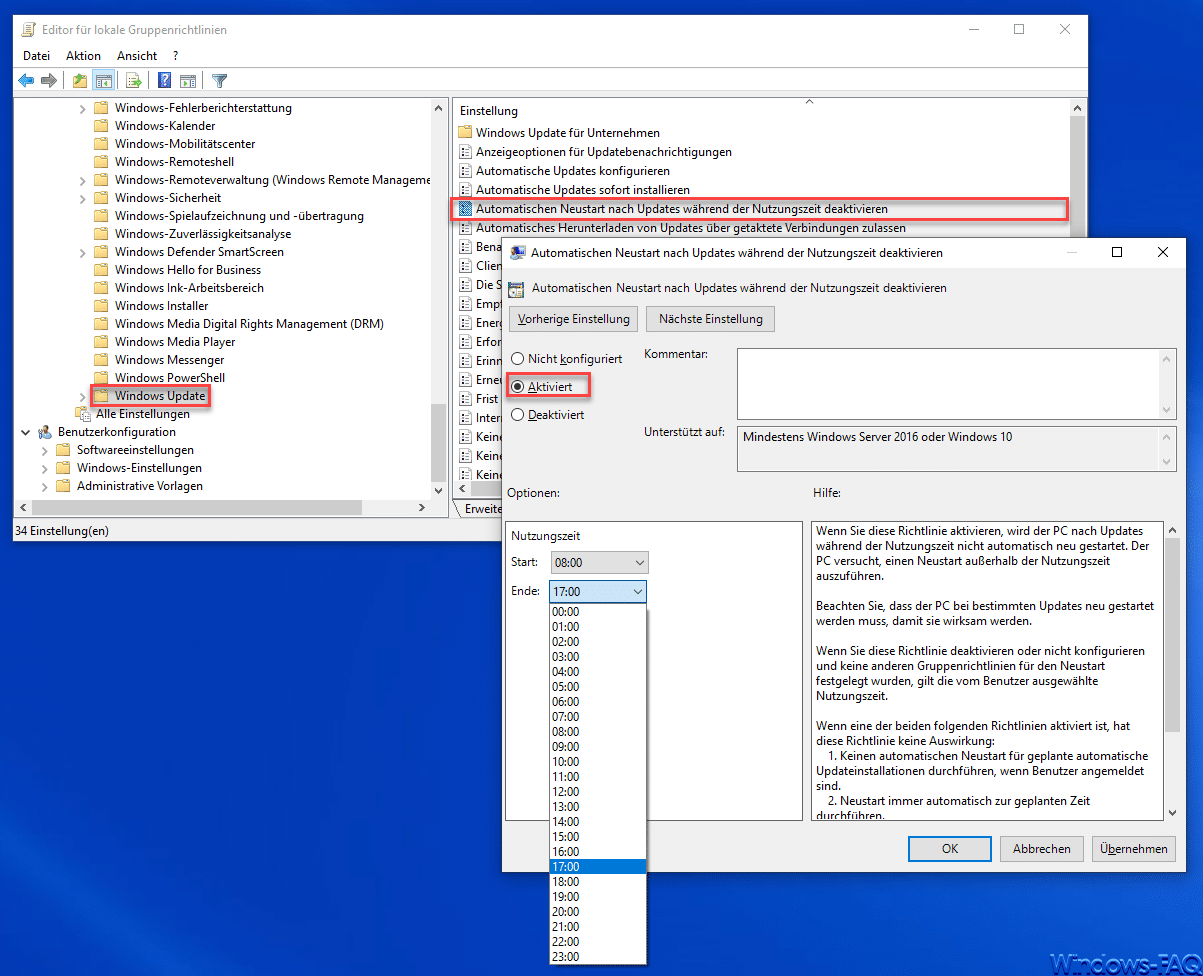Click the folder icon of Windows-Remoteshell
The width and height of the screenshot is (1203, 976).
click(100, 162)
